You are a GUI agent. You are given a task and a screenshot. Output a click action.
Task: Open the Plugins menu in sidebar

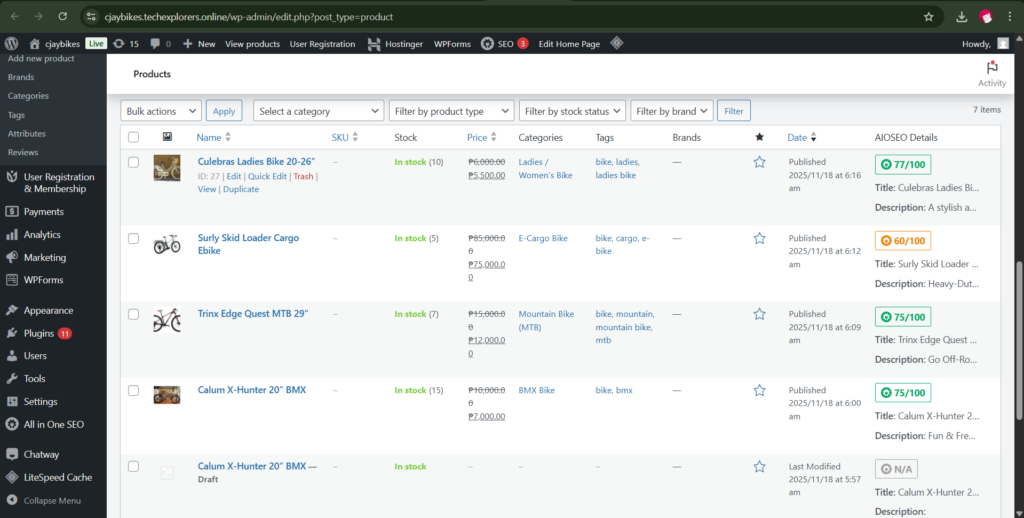[38, 333]
